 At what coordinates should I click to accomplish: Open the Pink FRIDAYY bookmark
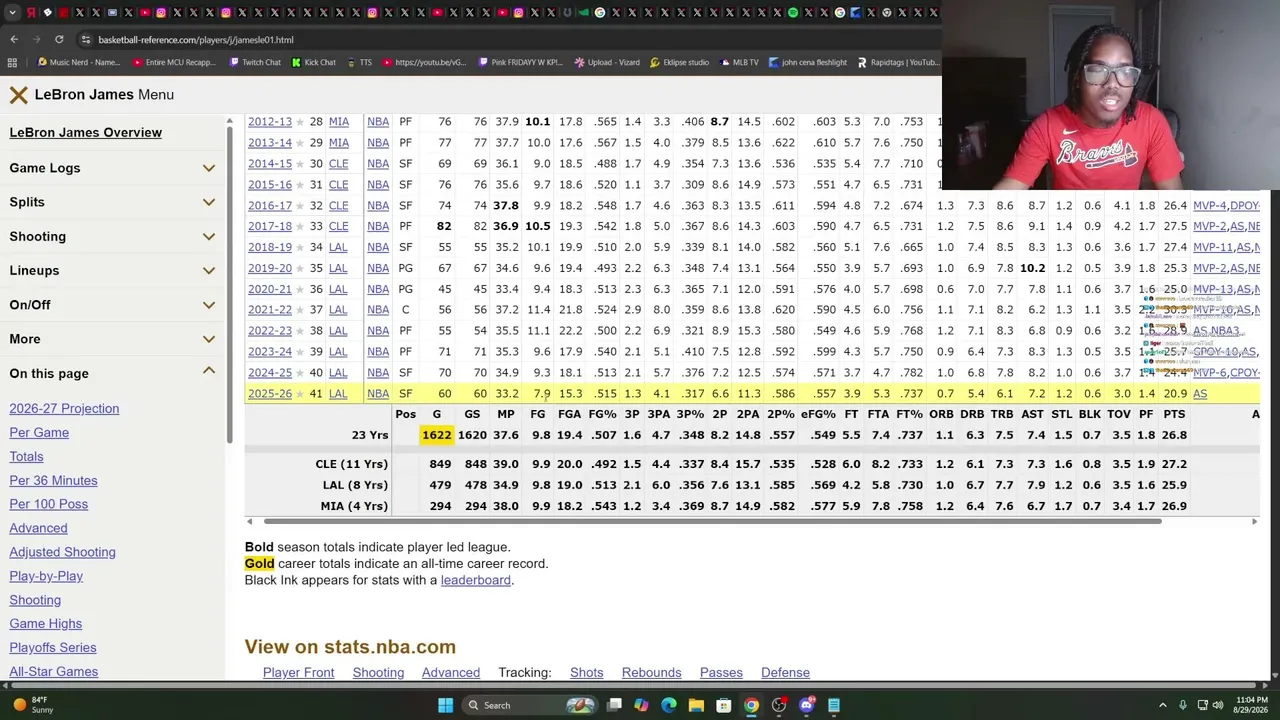520,63
